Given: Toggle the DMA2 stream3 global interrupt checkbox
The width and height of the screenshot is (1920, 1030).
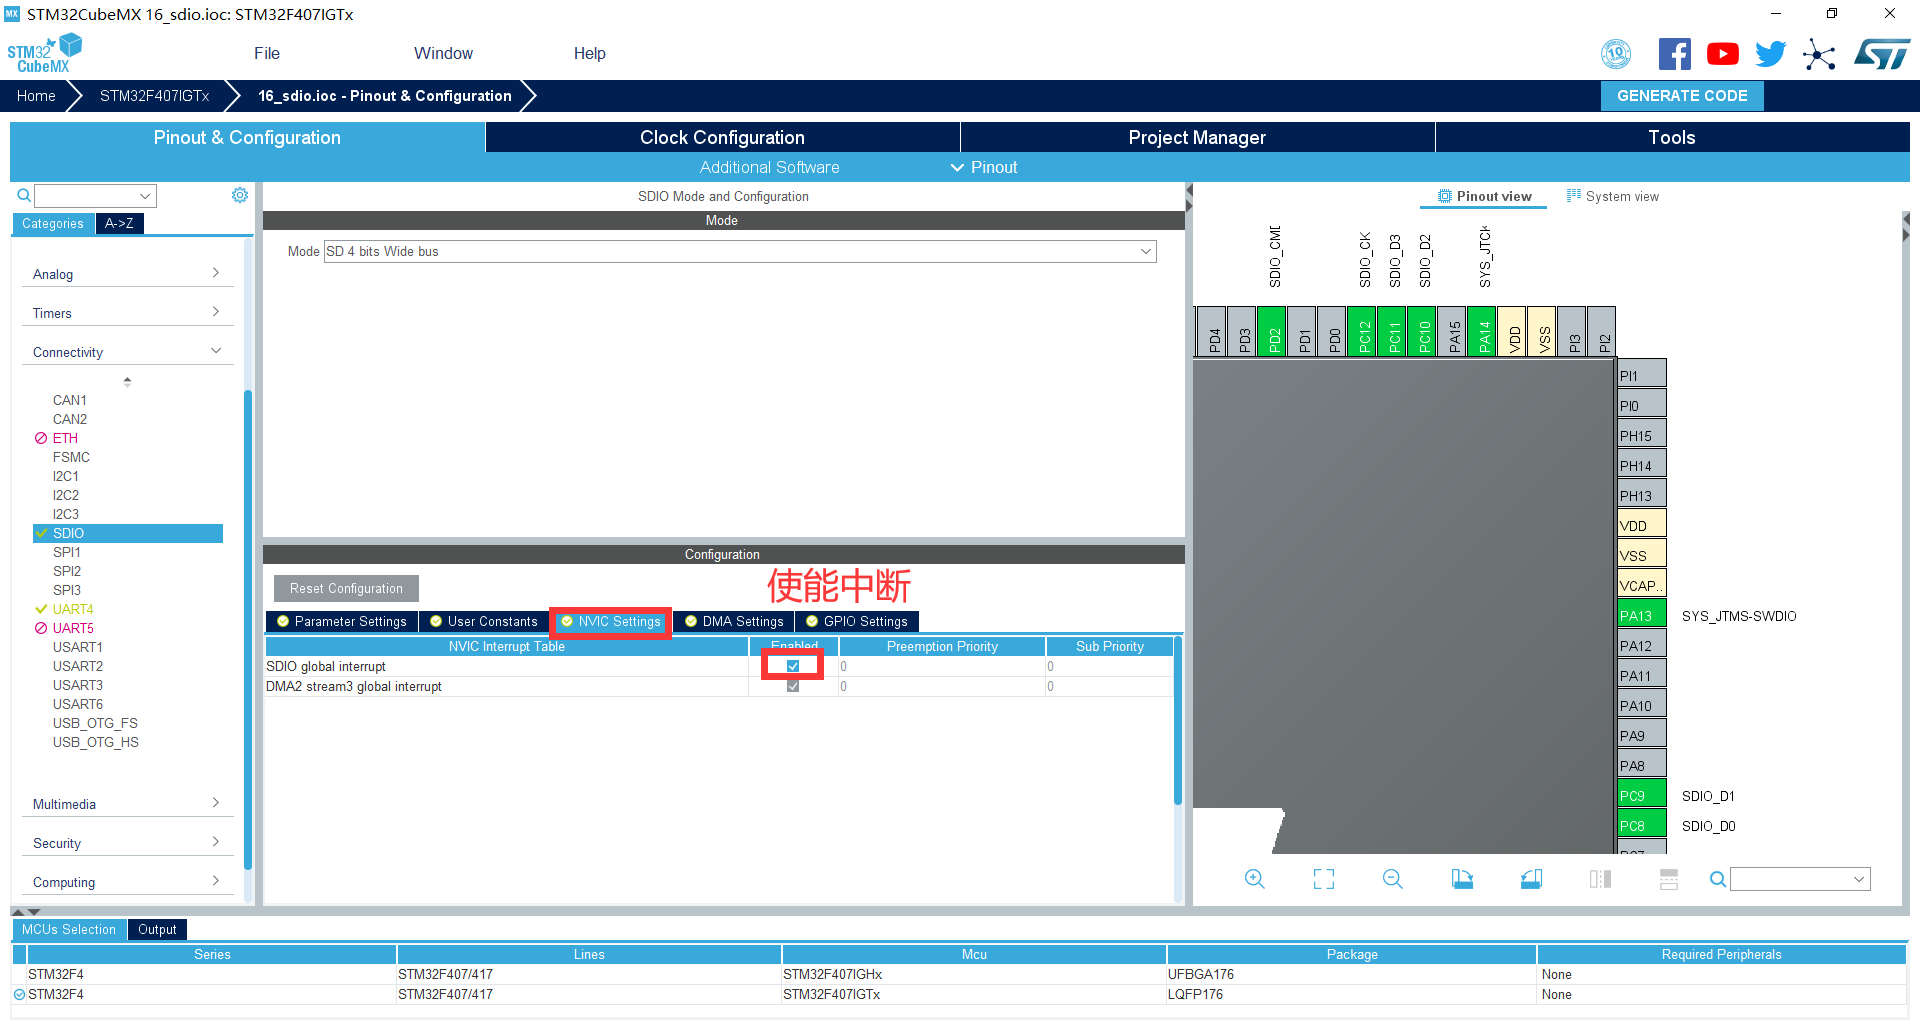Looking at the screenshot, I should point(793,686).
